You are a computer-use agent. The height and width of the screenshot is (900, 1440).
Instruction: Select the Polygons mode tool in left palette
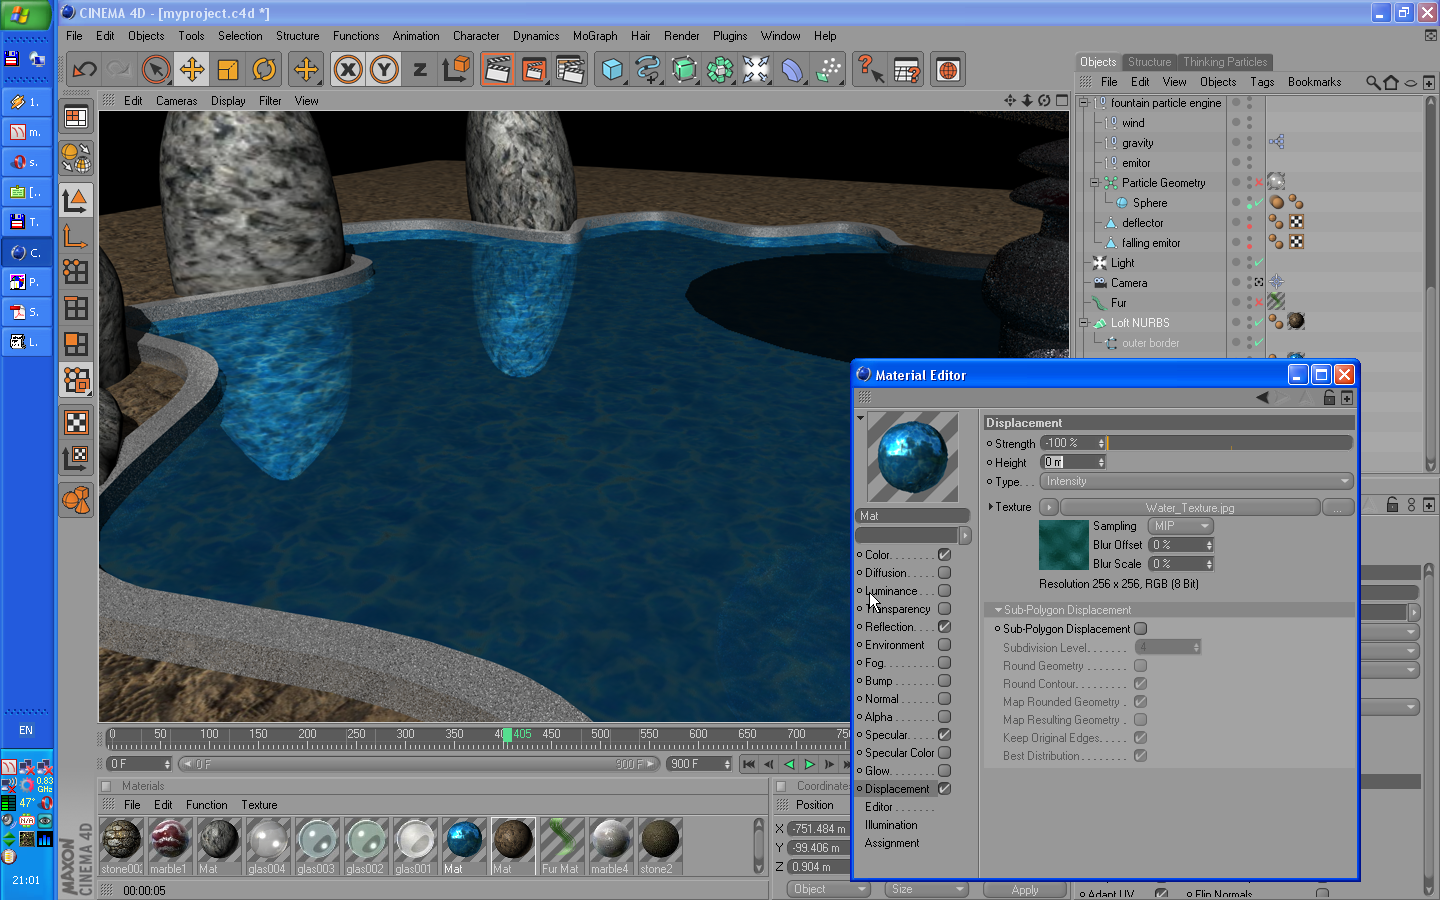[76, 344]
